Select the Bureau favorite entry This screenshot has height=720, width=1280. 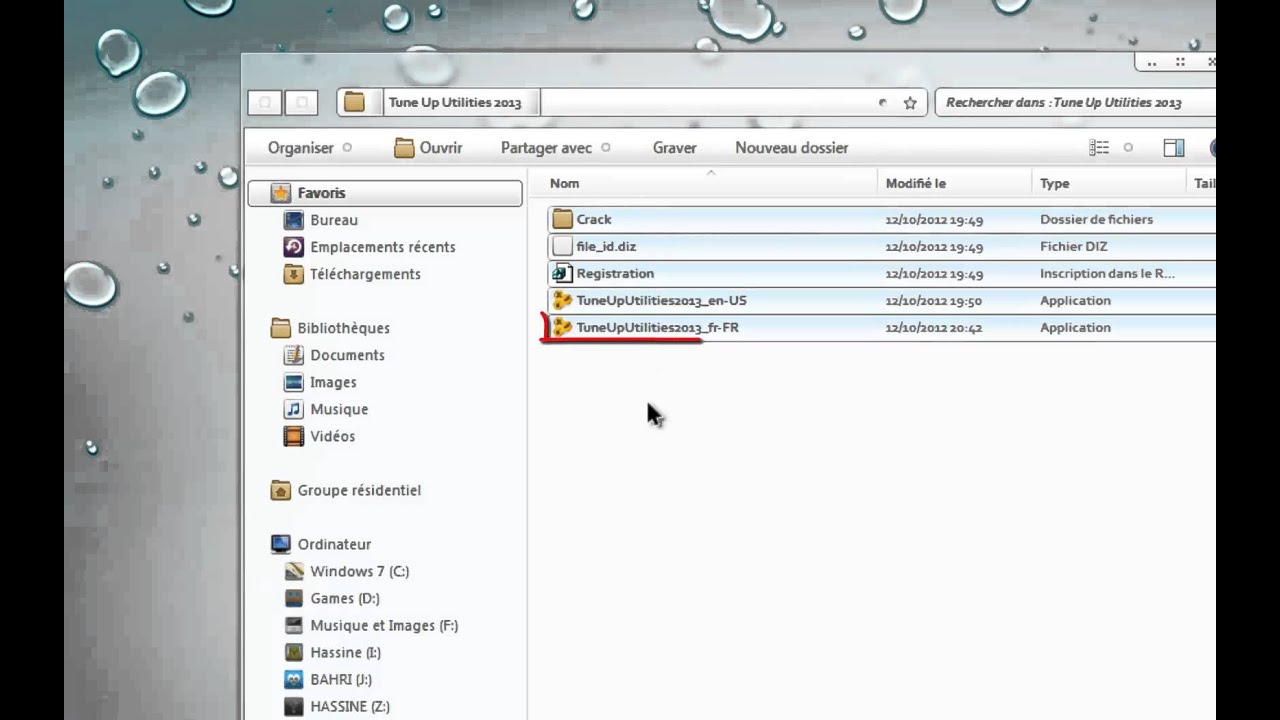(x=334, y=220)
